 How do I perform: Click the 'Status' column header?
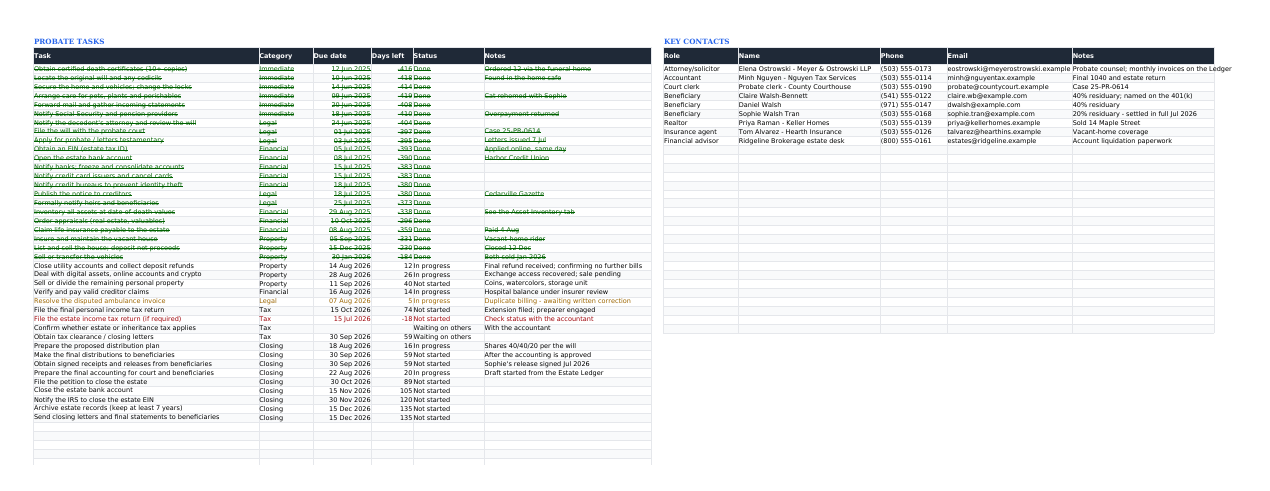pyautogui.click(x=447, y=56)
